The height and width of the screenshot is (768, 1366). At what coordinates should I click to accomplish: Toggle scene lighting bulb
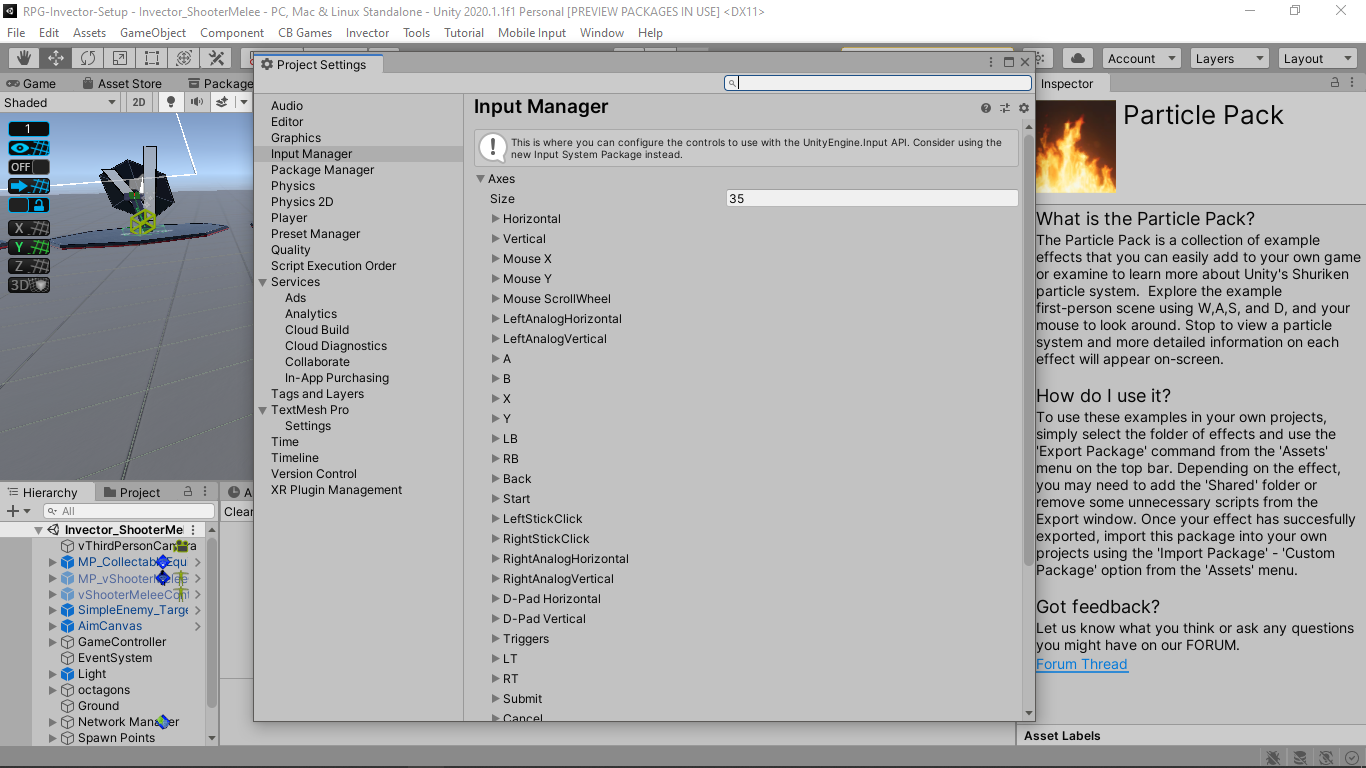pyautogui.click(x=171, y=102)
